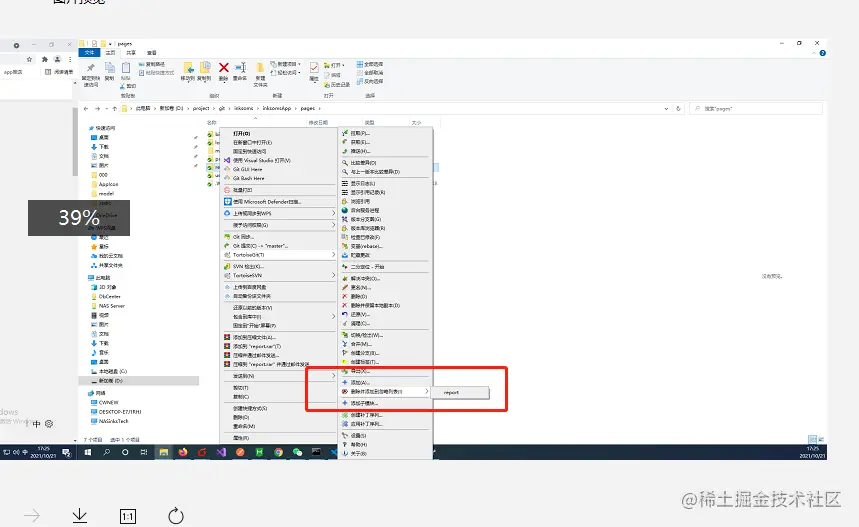
Task: Go to the next image arrow
Action: 32,515
